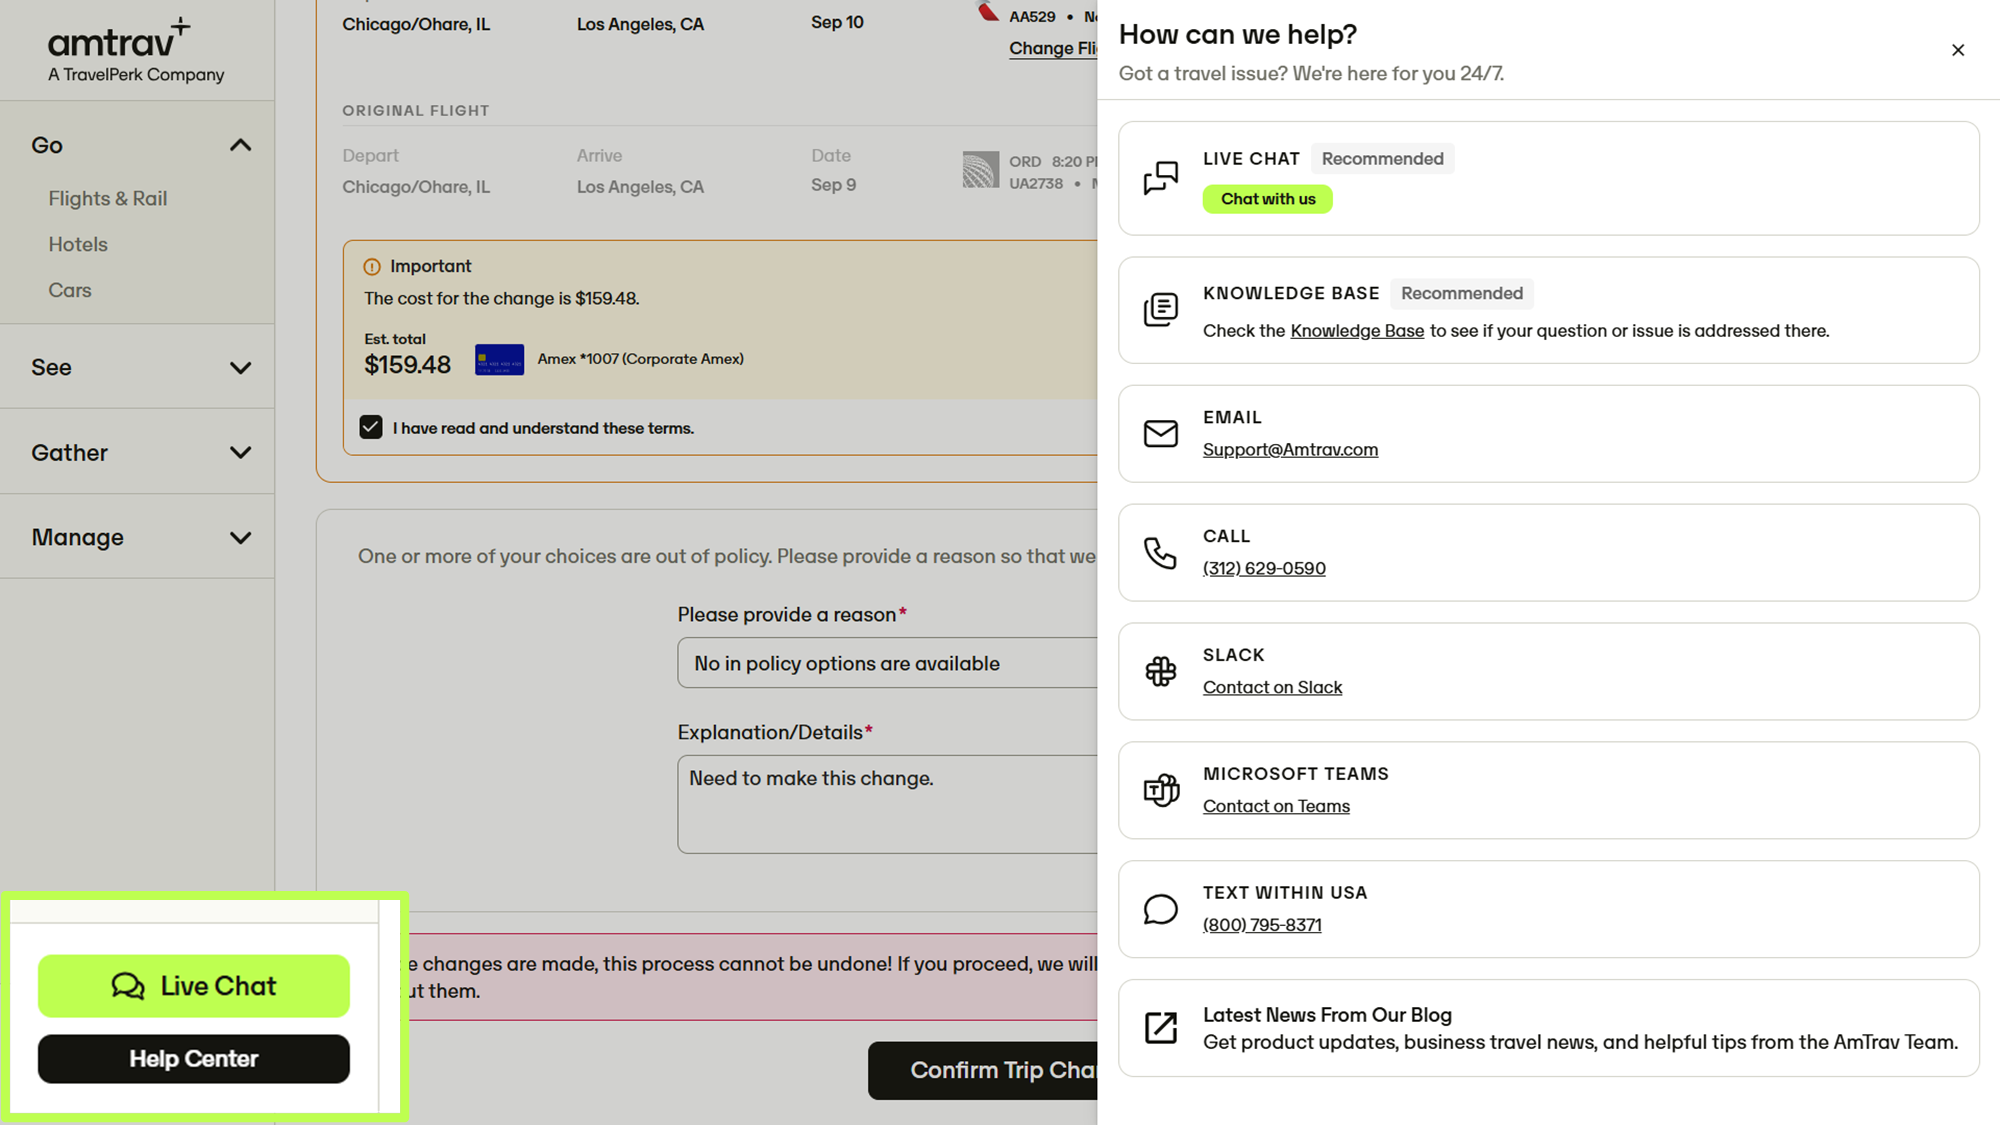Screen dimensions: 2000x1125
Task: Click the (312) 629-0590 phone number
Action: pyautogui.click(x=1264, y=569)
